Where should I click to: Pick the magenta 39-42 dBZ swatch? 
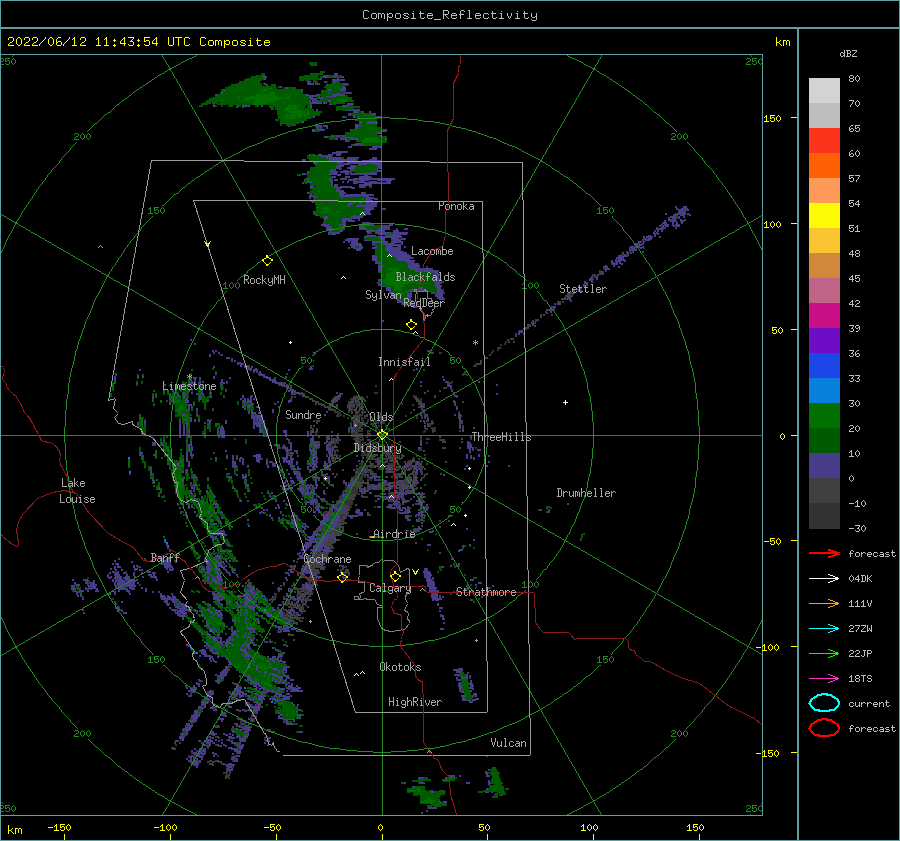(x=824, y=316)
